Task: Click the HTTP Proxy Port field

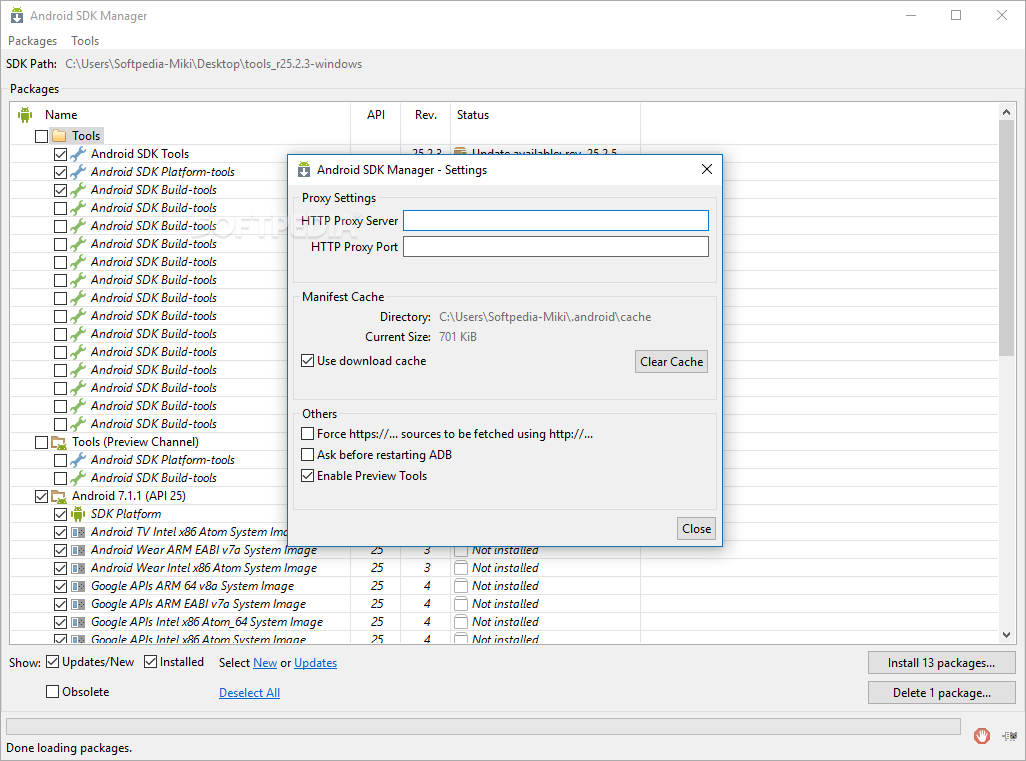Action: click(556, 247)
